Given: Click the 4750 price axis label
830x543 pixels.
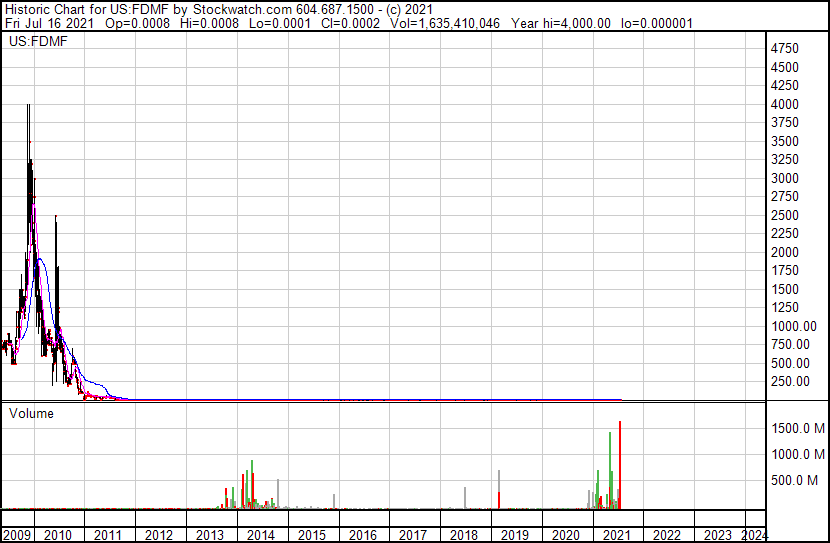Looking at the screenshot, I should pyautogui.click(x=785, y=49).
